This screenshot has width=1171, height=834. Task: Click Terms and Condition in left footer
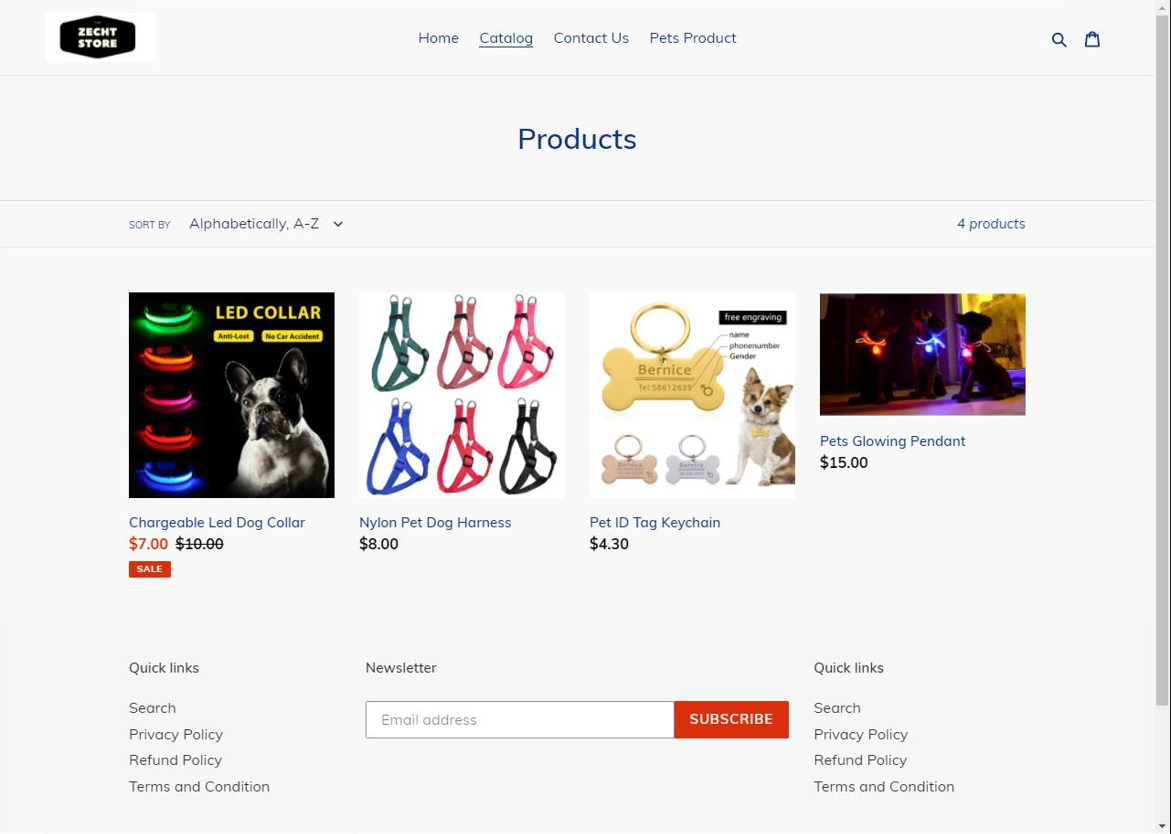[199, 786]
